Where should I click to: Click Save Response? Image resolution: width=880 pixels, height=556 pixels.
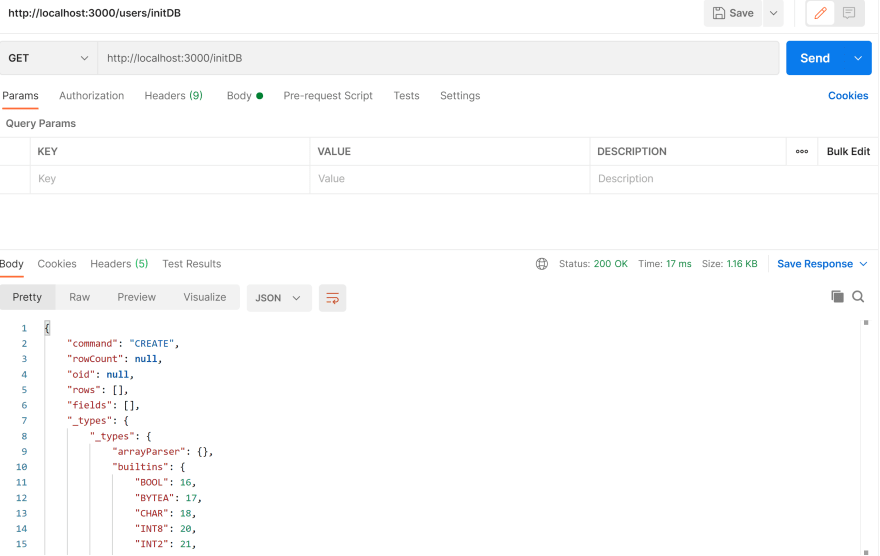pyautogui.click(x=815, y=264)
